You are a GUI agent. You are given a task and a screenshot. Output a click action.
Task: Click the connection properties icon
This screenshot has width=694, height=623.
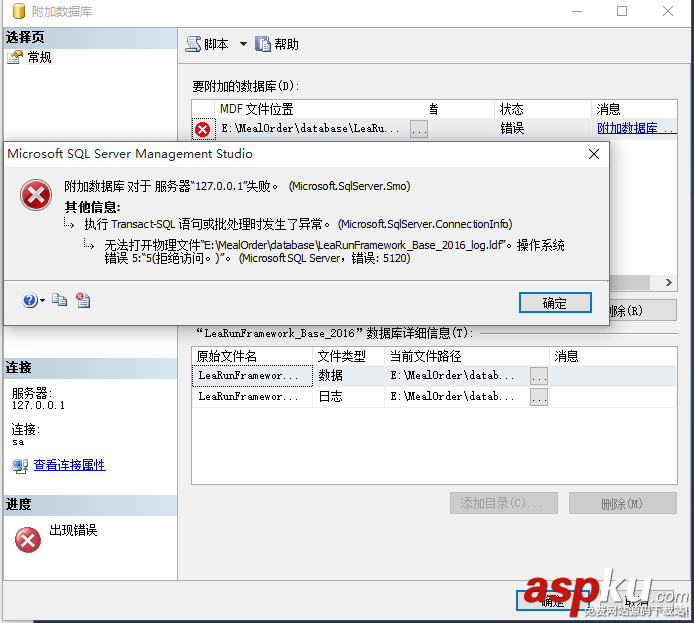pos(20,465)
